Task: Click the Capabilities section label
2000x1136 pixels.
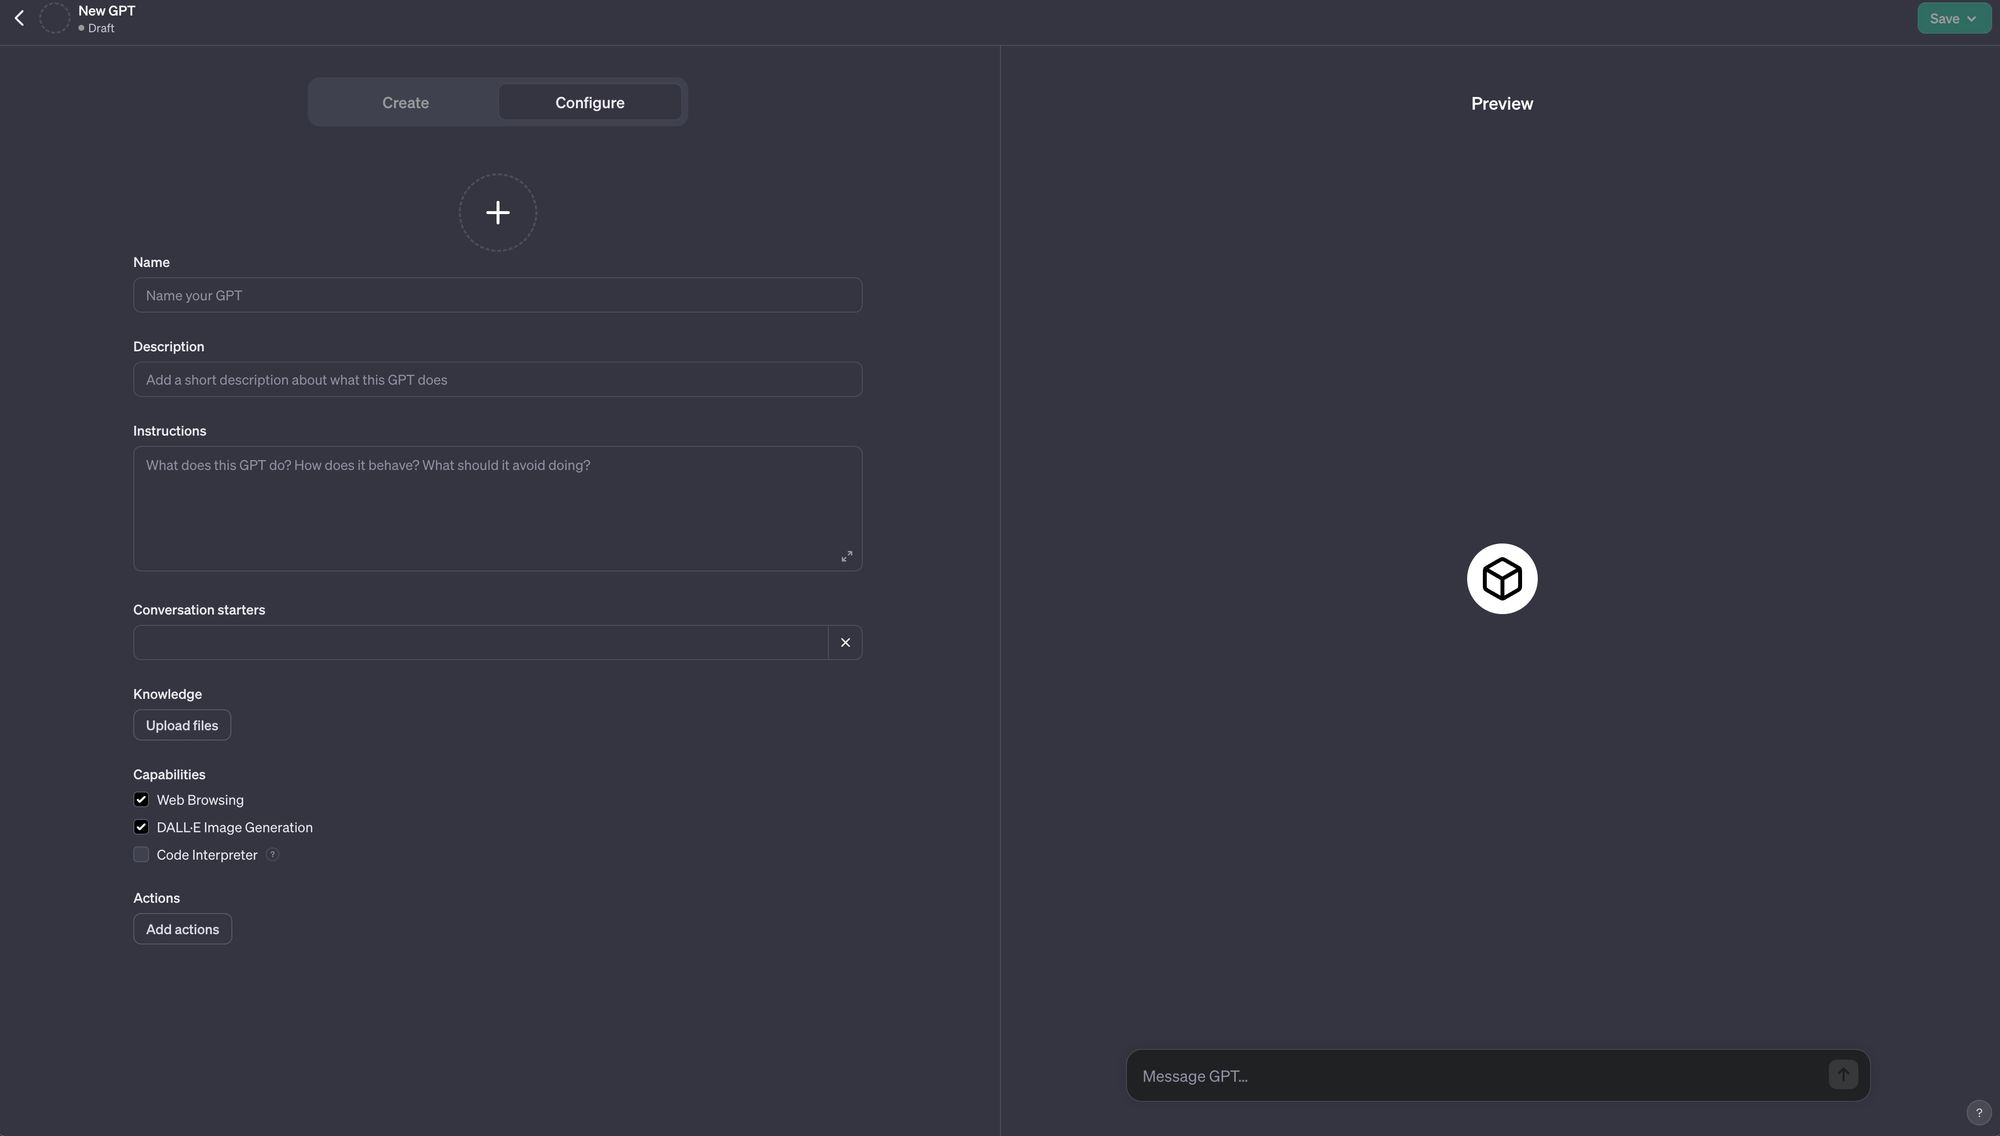Action: point(169,774)
